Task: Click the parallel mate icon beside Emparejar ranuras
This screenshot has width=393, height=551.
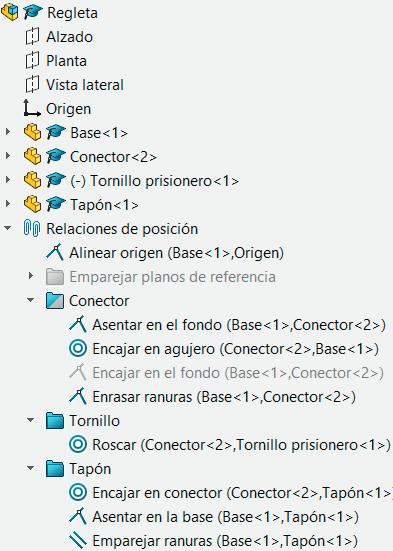Action: tap(78, 540)
